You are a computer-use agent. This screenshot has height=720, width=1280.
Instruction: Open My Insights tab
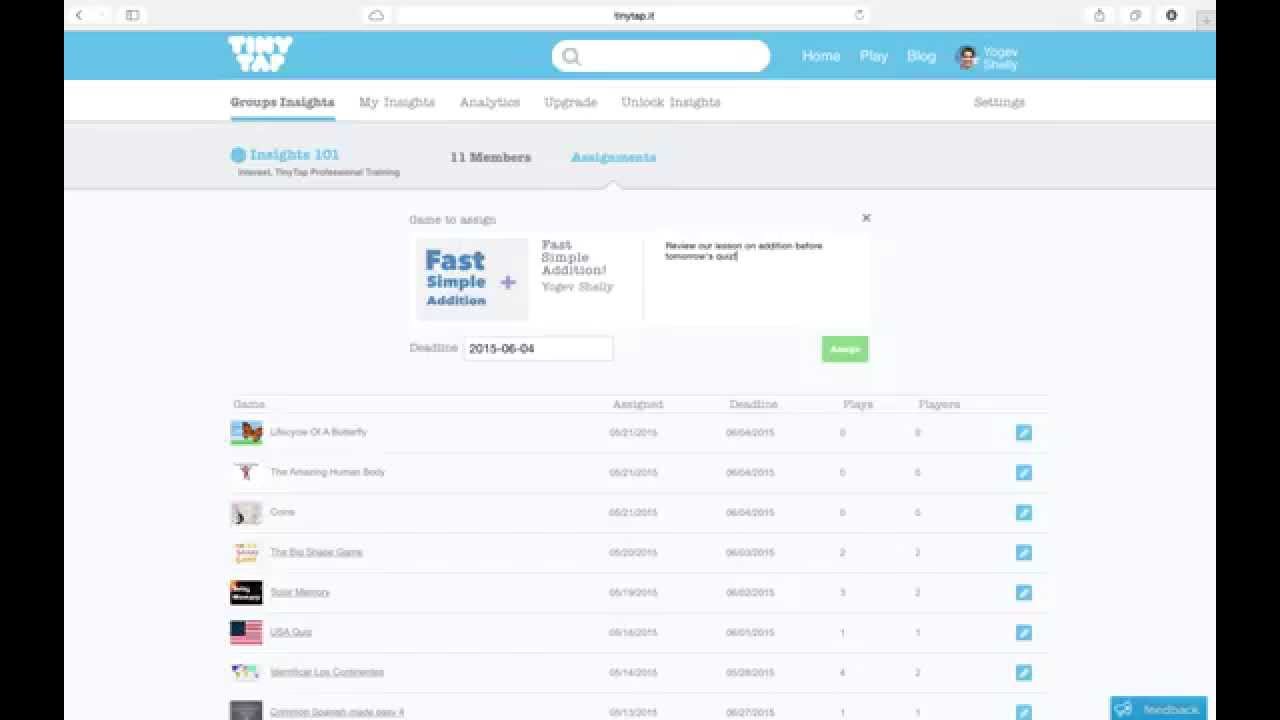[397, 102]
